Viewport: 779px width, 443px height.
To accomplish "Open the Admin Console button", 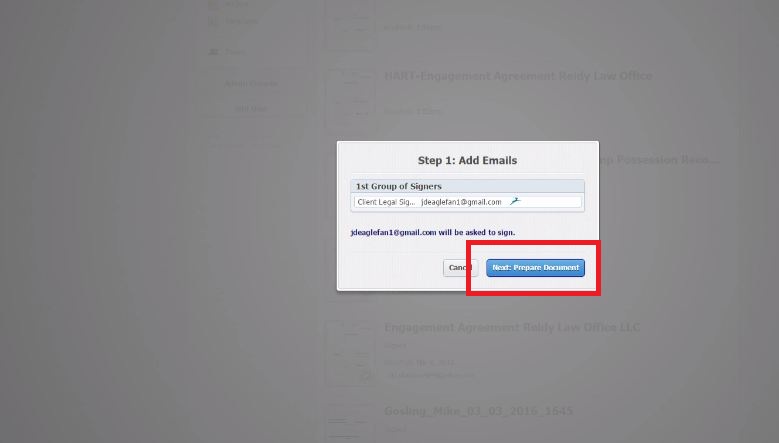I will click(251, 83).
